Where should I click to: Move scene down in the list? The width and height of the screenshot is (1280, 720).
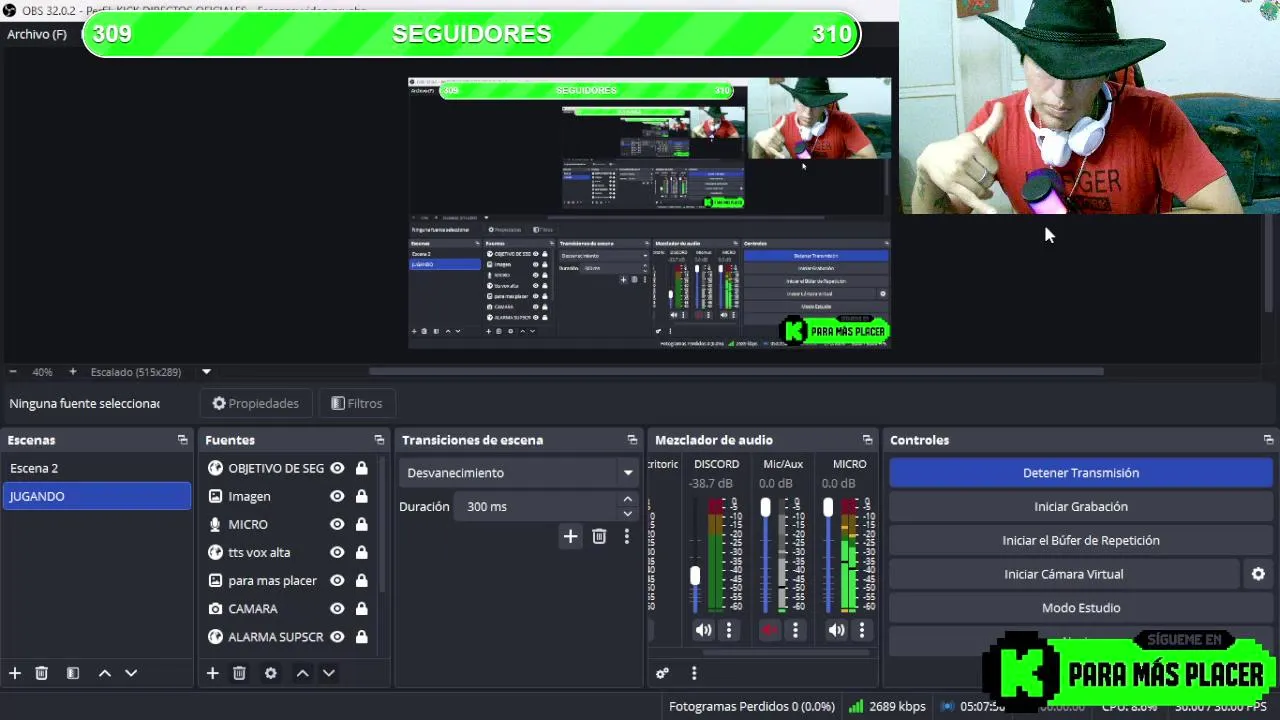click(x=131, y=673)
